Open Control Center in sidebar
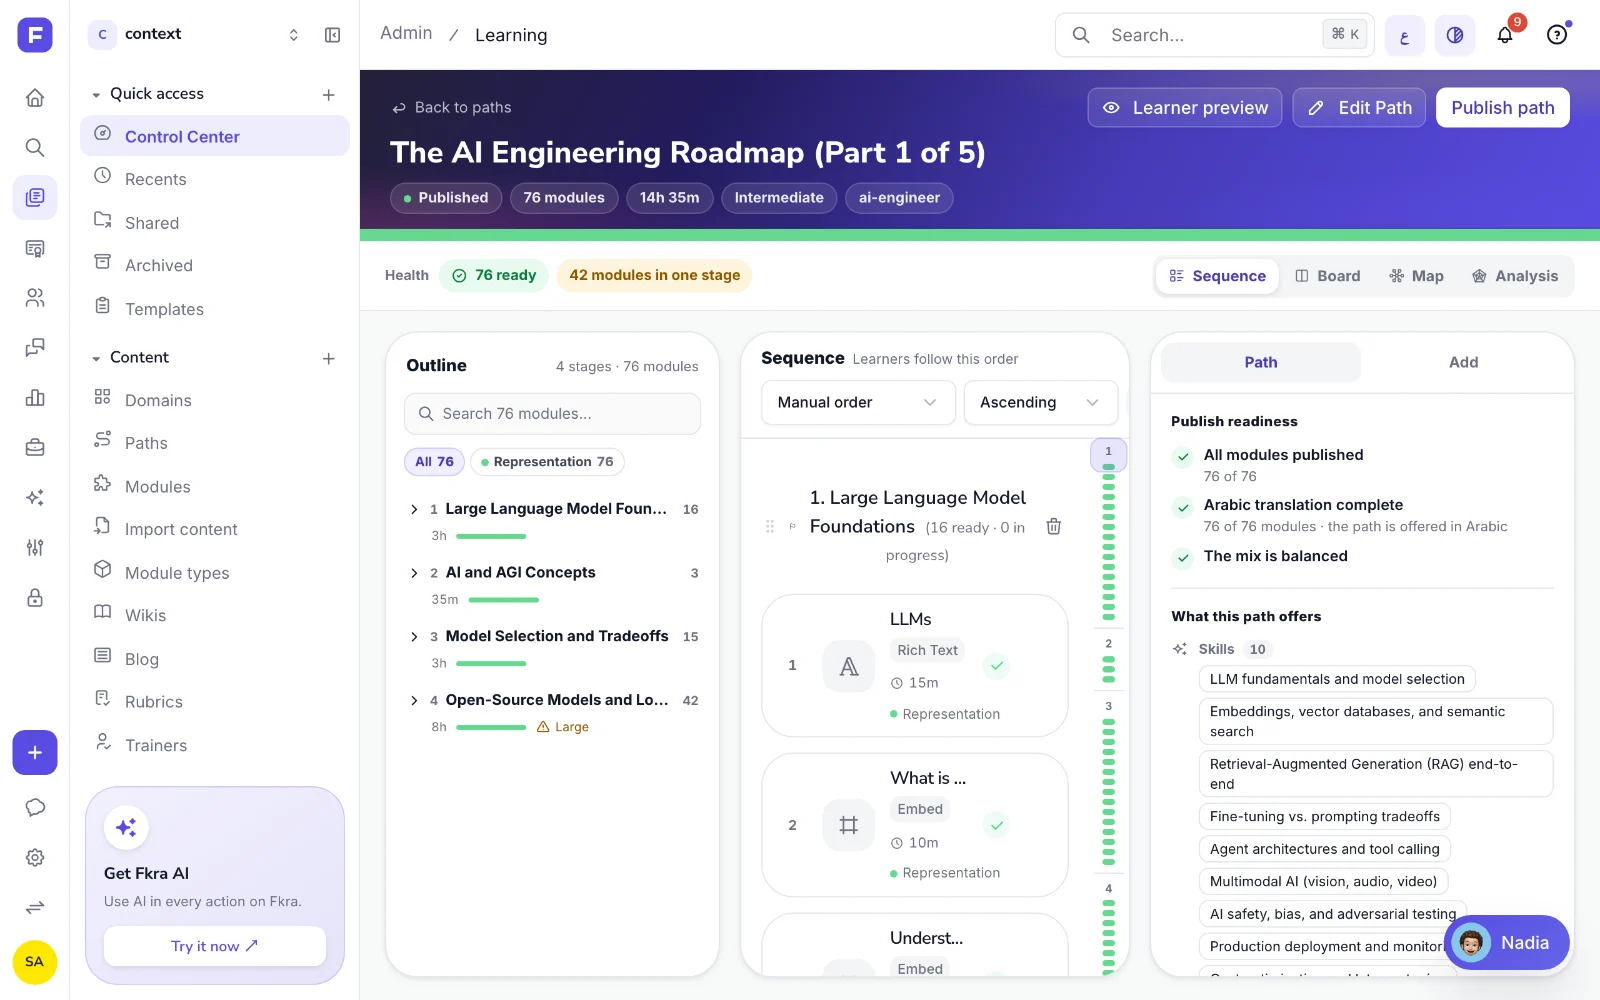The width and height of the screenshot is (1600, 1000). click(x=215, y=136)
